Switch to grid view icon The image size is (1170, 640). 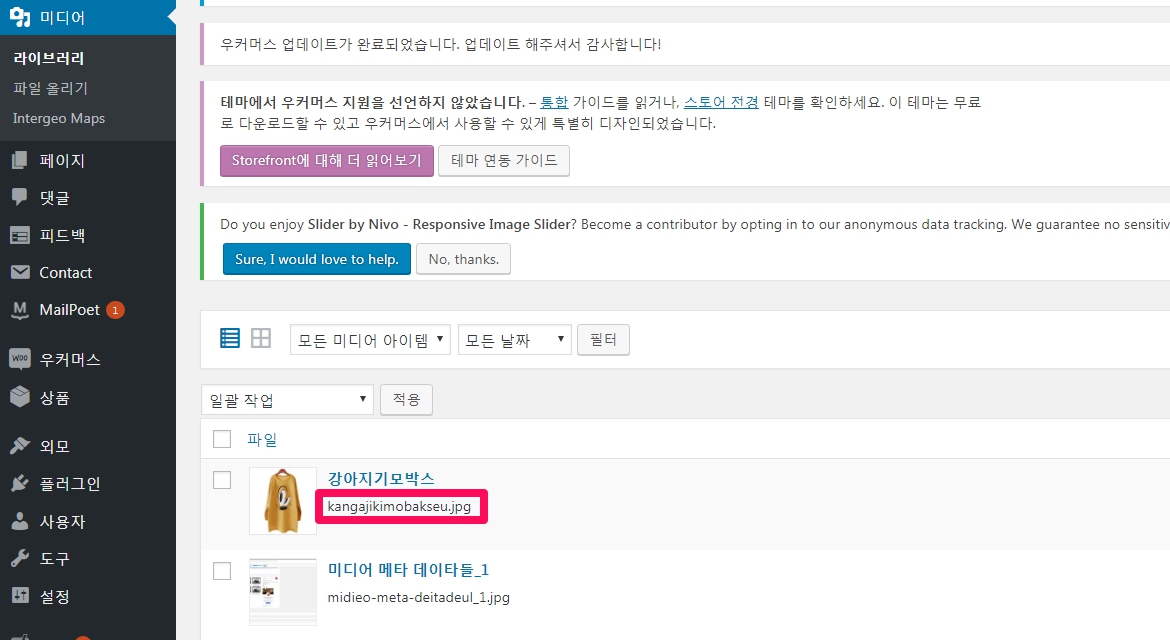tap(261, 339)
